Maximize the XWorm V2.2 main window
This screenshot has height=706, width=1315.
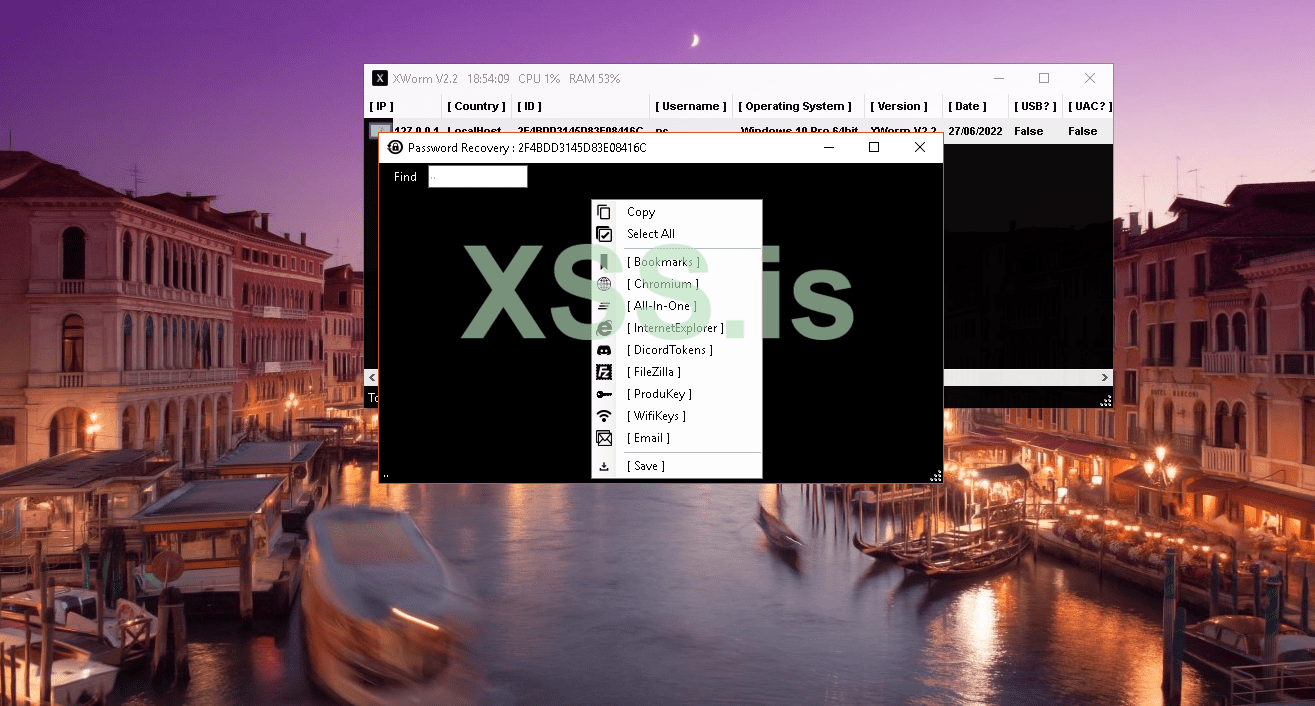pos(1044,78)
